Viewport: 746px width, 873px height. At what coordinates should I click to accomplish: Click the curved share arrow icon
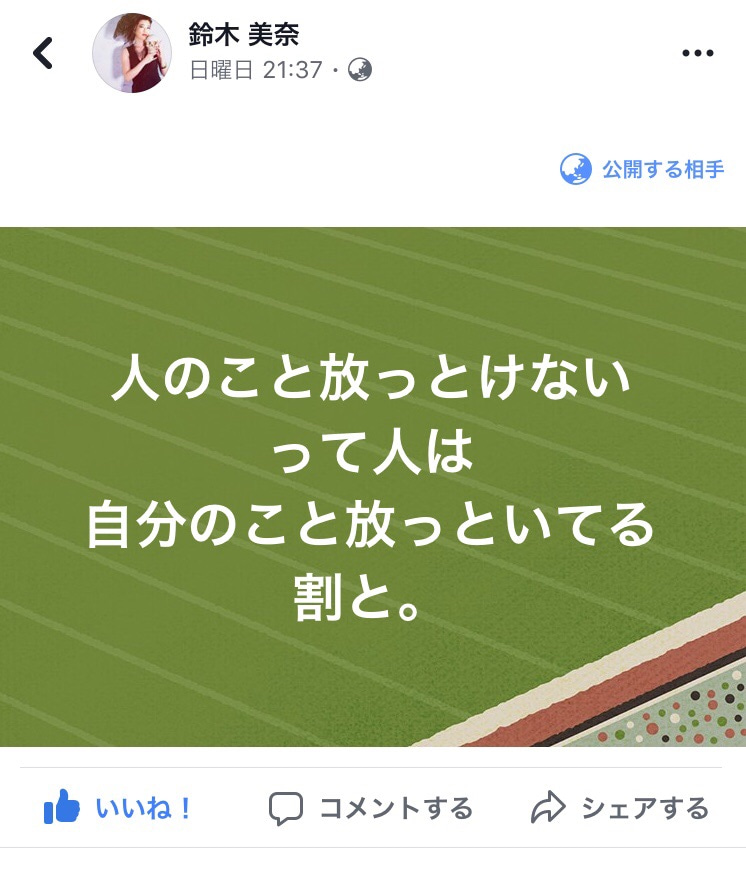[548, 807]
